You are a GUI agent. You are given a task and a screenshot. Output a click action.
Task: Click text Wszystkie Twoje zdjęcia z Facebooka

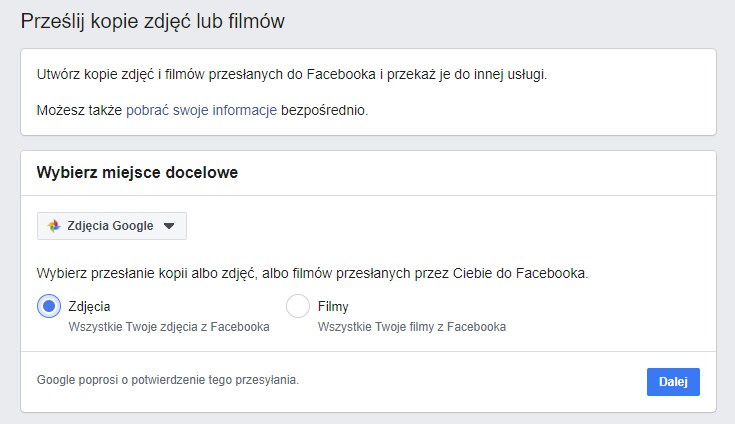click(x=169, y=327)
